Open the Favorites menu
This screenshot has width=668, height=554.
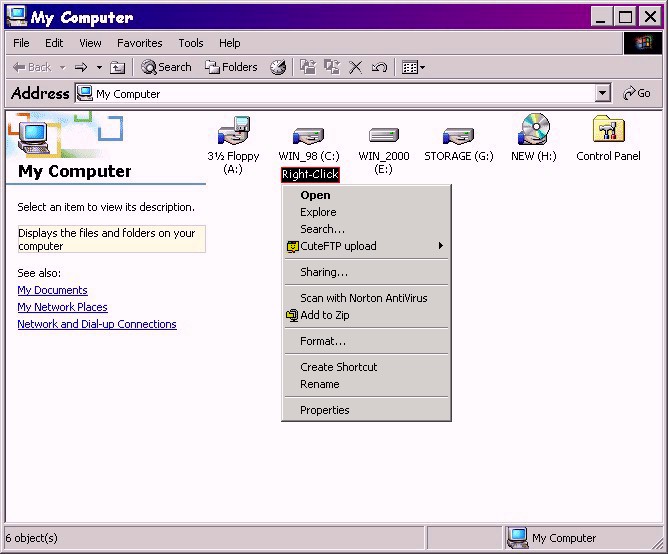coord(140,43)
